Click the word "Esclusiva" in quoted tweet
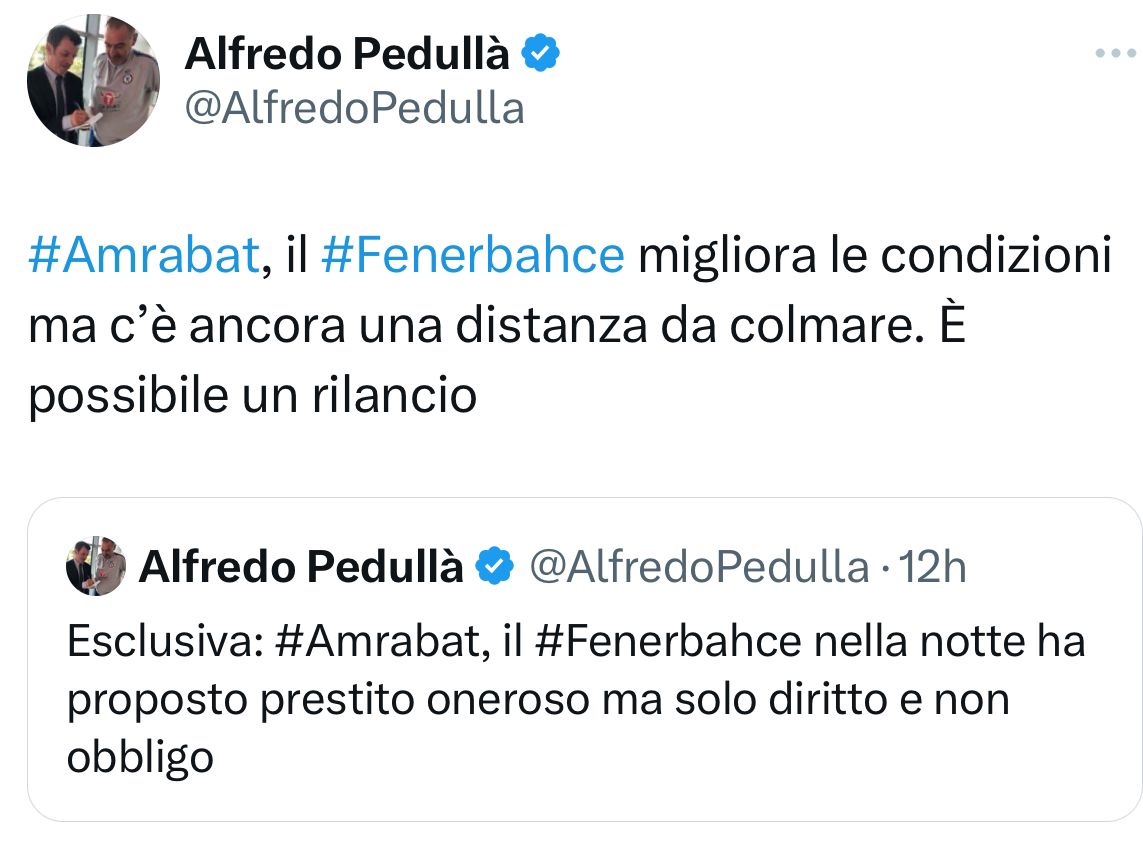 point(161,641)
